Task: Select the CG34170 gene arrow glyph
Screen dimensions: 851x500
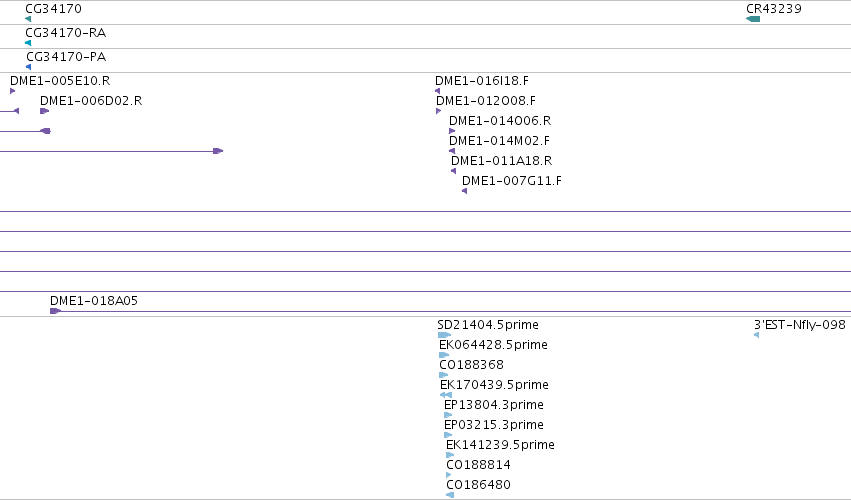Action: pos(28,19)
